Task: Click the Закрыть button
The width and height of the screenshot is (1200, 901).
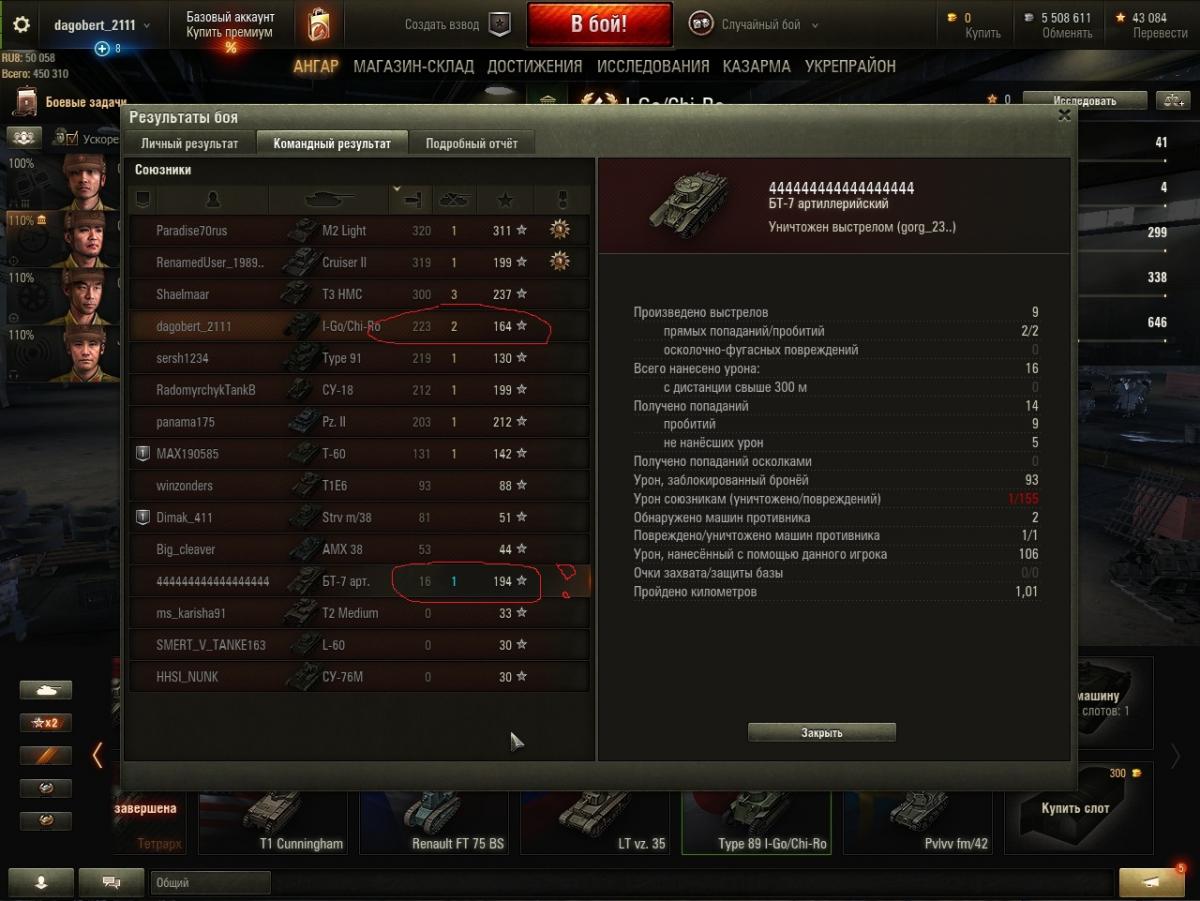Action: [822, 733]
